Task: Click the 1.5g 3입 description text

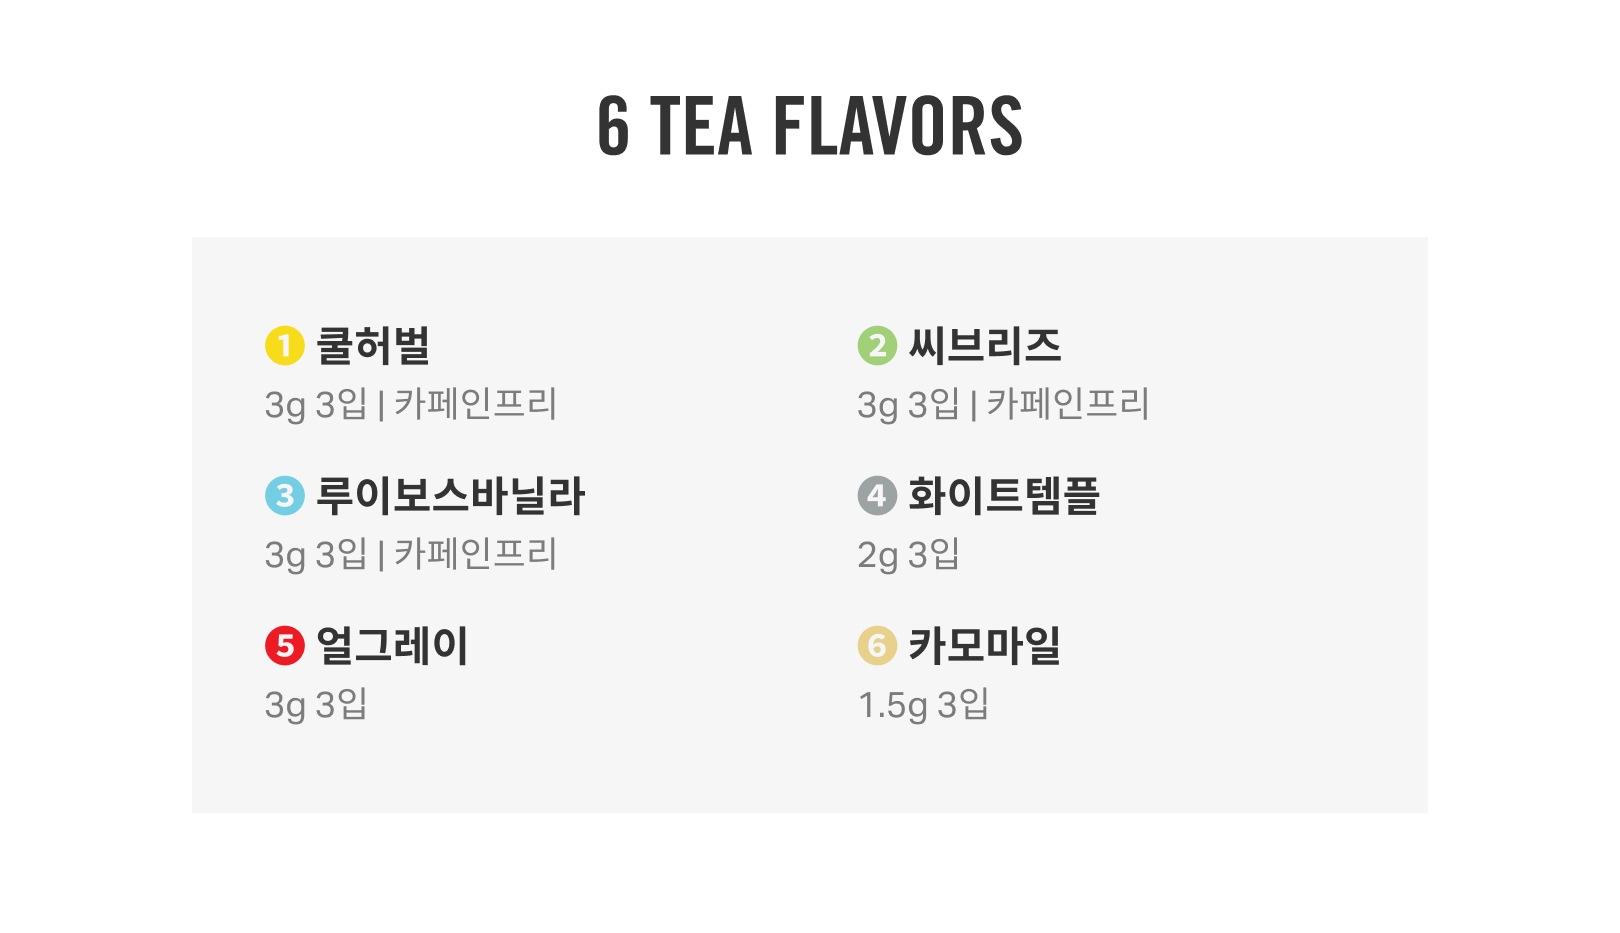Action: [923, 704]
